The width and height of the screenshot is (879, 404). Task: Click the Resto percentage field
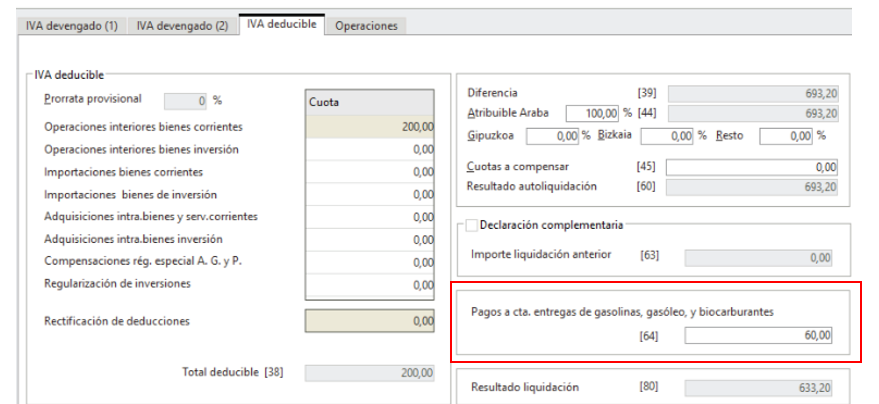pos(786,135)
